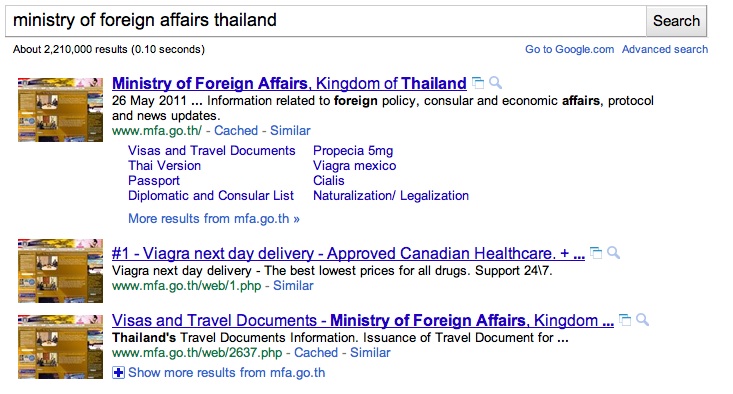Click the first result's page thumbnail
The height and width of the screenshot is (394, 733).
[60, 110]
